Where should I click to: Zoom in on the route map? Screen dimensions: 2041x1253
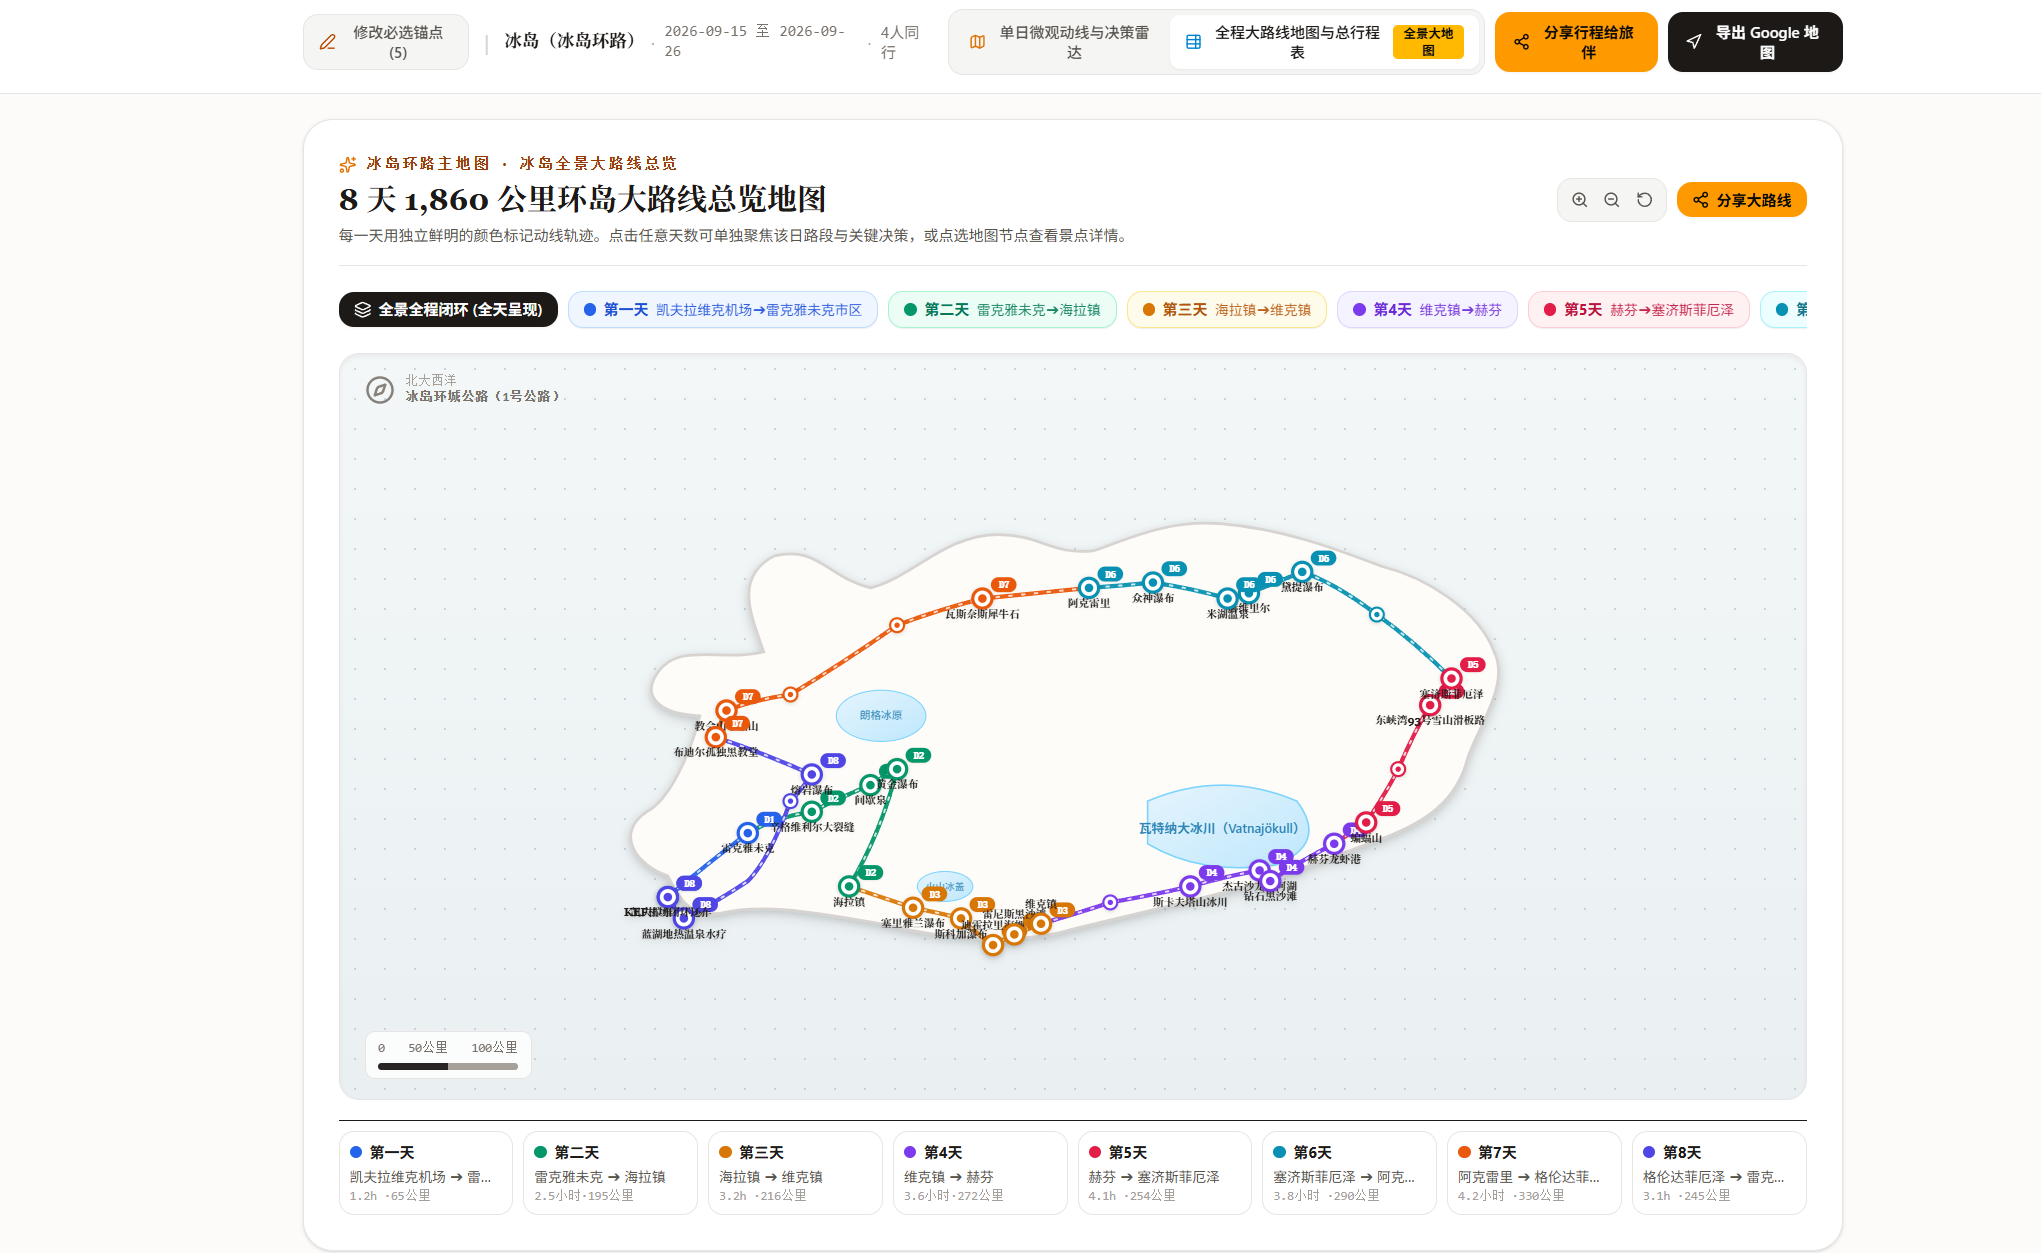click(1579, 200)
